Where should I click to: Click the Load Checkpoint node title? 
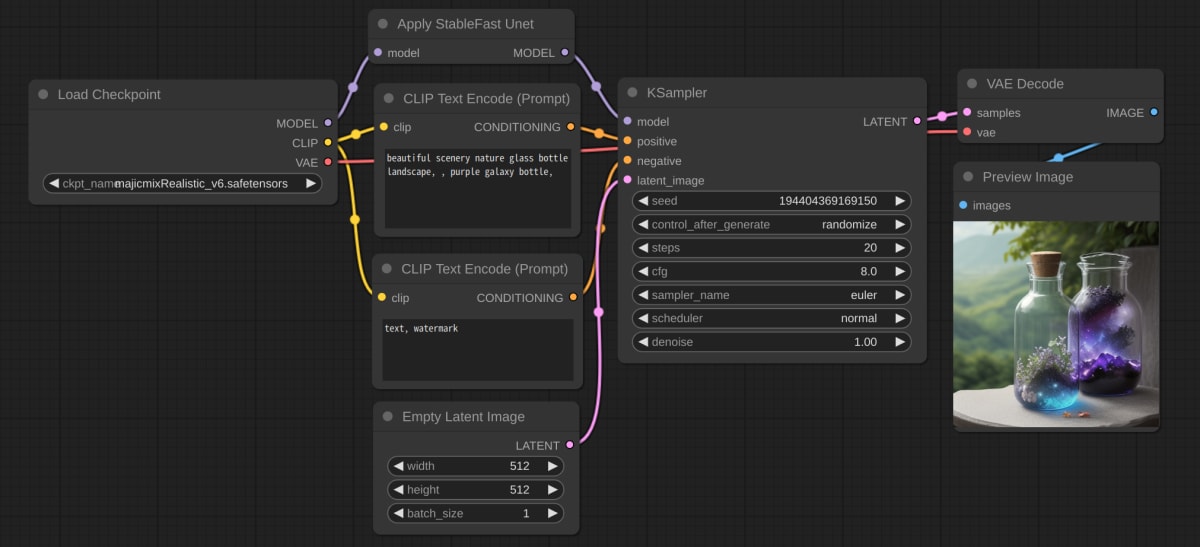coord(109,94)
